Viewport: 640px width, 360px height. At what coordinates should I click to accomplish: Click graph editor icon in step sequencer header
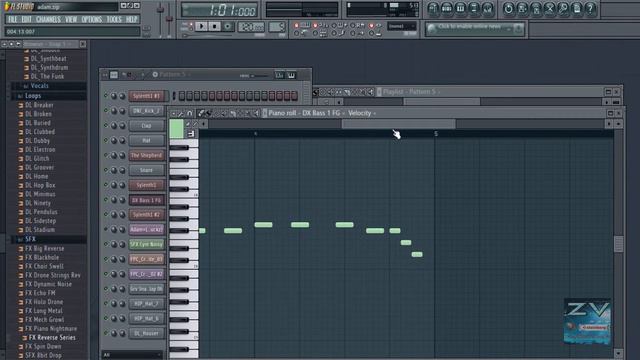pos(279,75)
